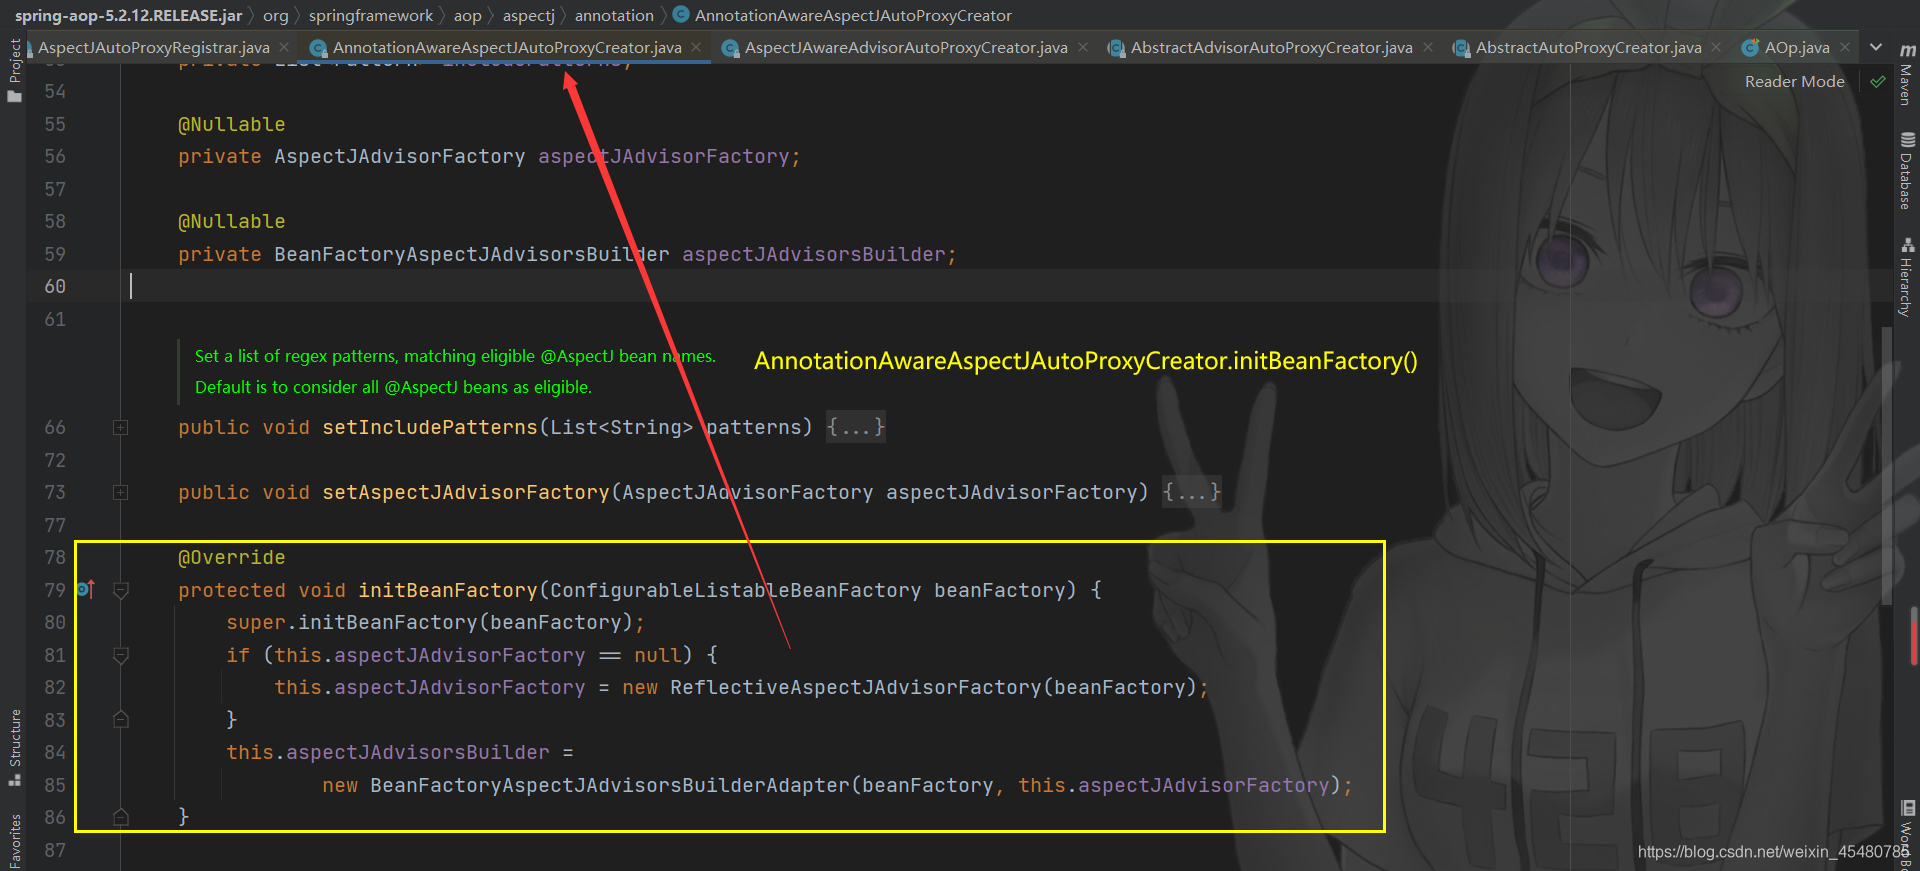Click the folded {...} placeholder after setAspectJAdvisorFactory

click(x=1191, y=493)
